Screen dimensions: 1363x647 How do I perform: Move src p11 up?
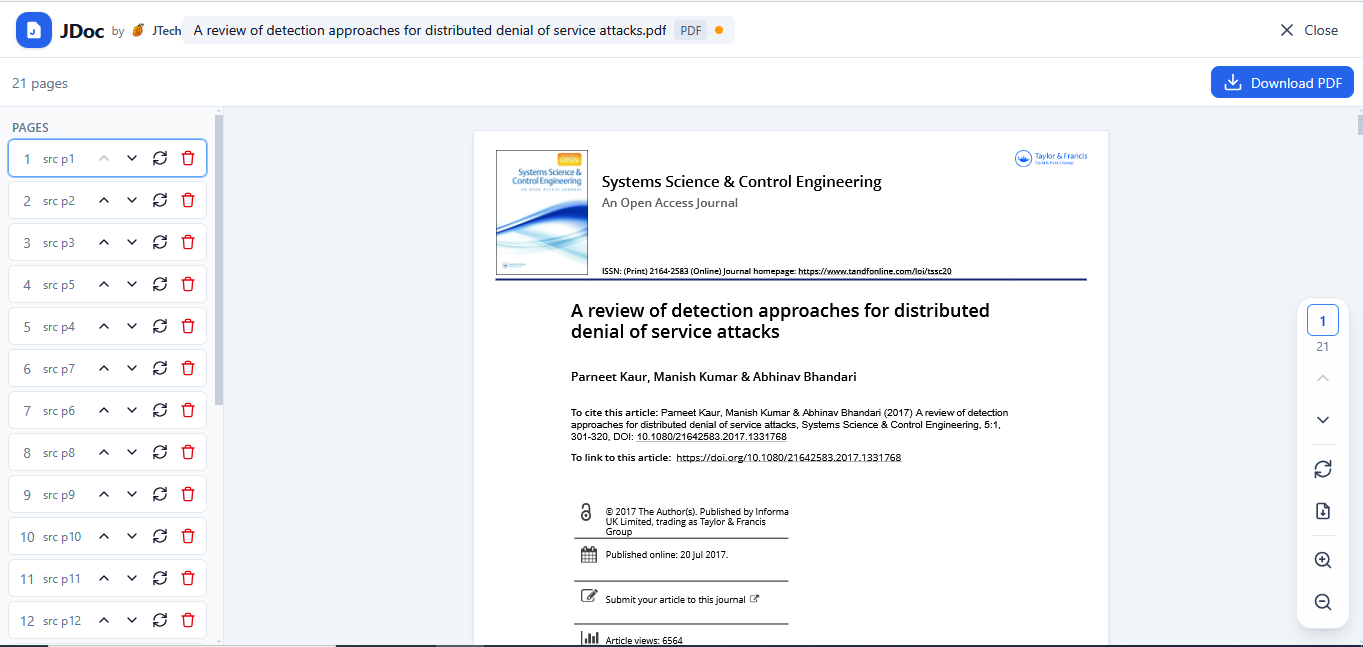click(104, 578)
